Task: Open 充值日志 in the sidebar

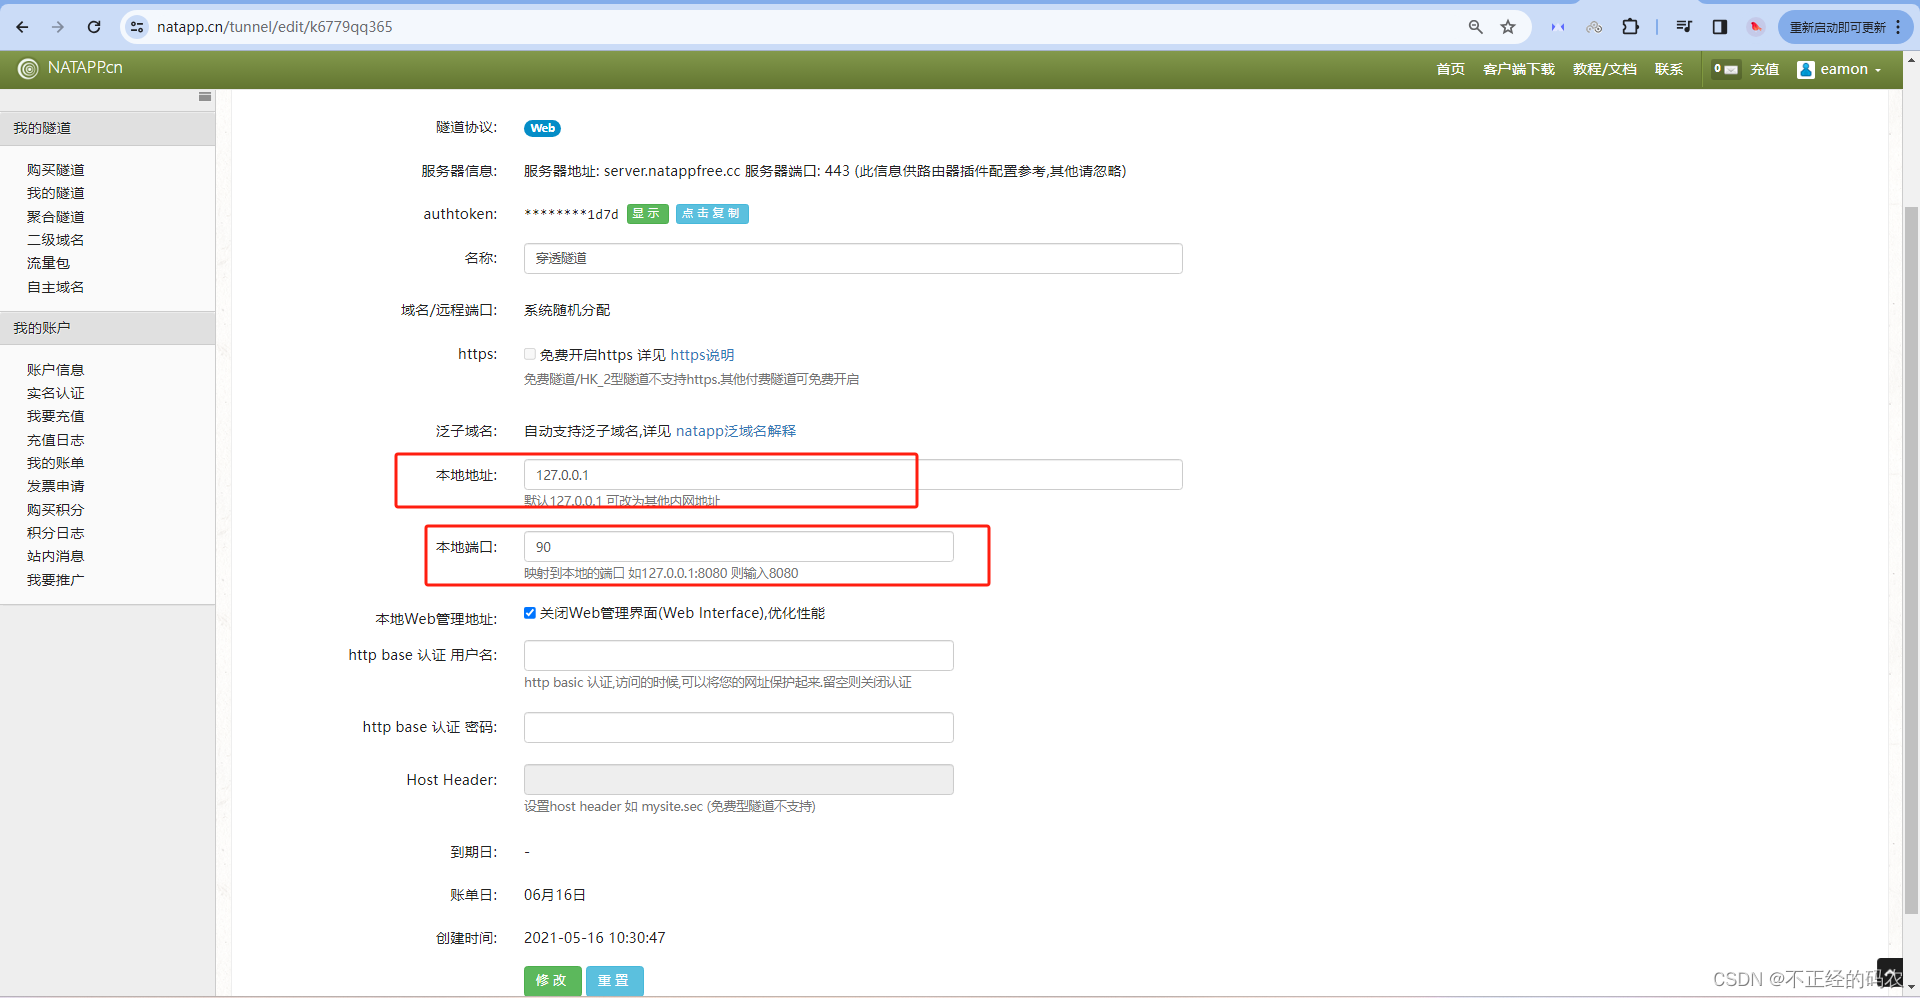Action: coord(55,440)
